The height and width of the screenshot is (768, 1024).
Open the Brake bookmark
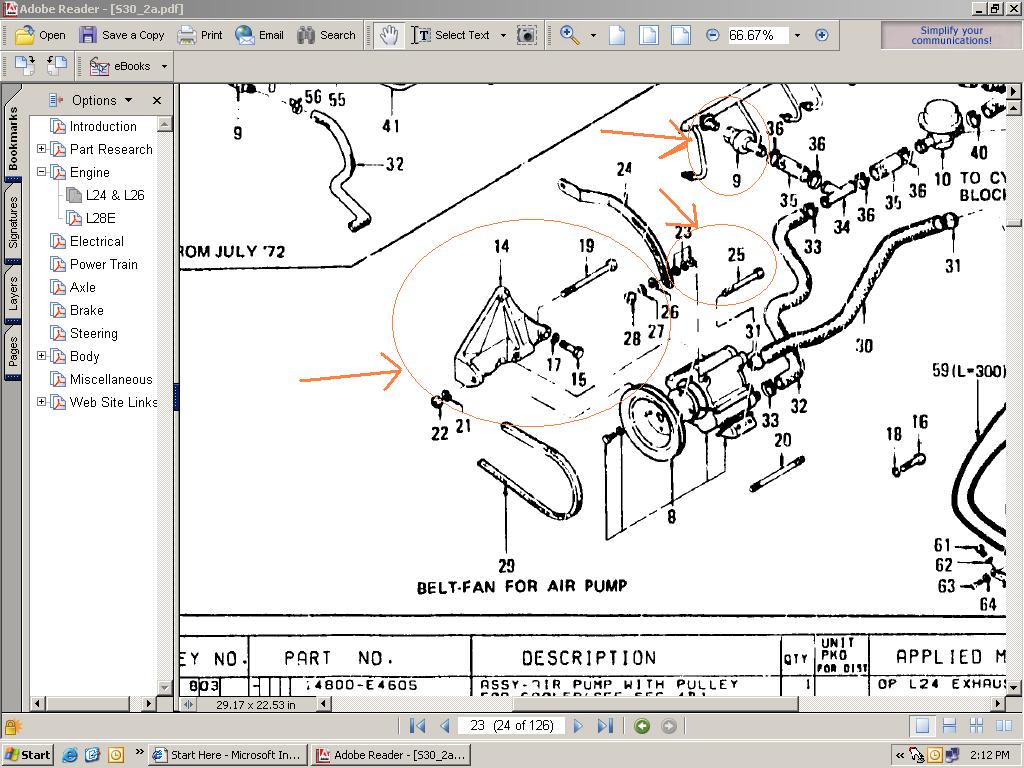[87, 310]
